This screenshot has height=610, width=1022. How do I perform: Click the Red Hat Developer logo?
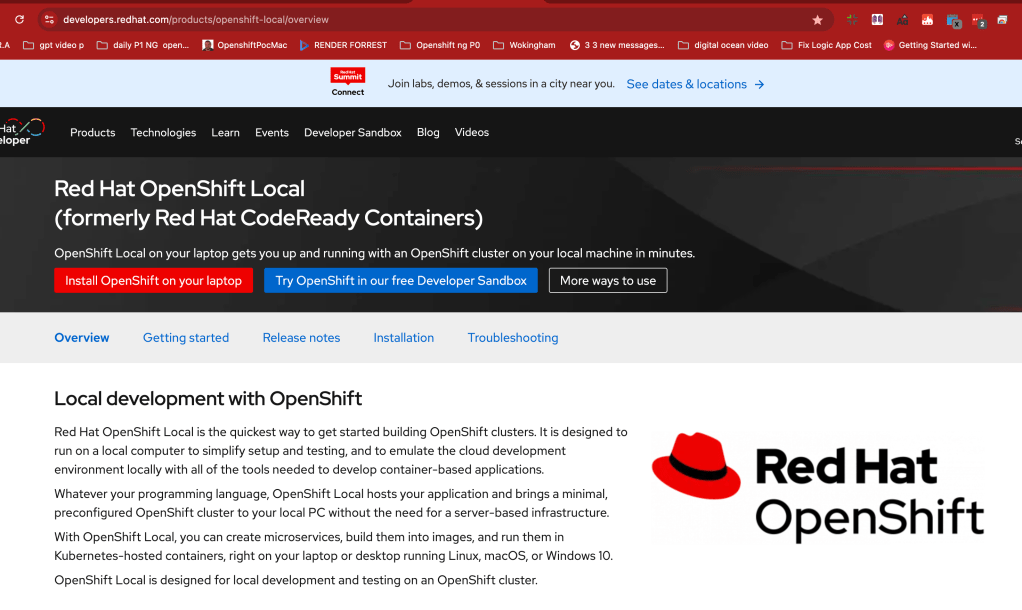22,132
